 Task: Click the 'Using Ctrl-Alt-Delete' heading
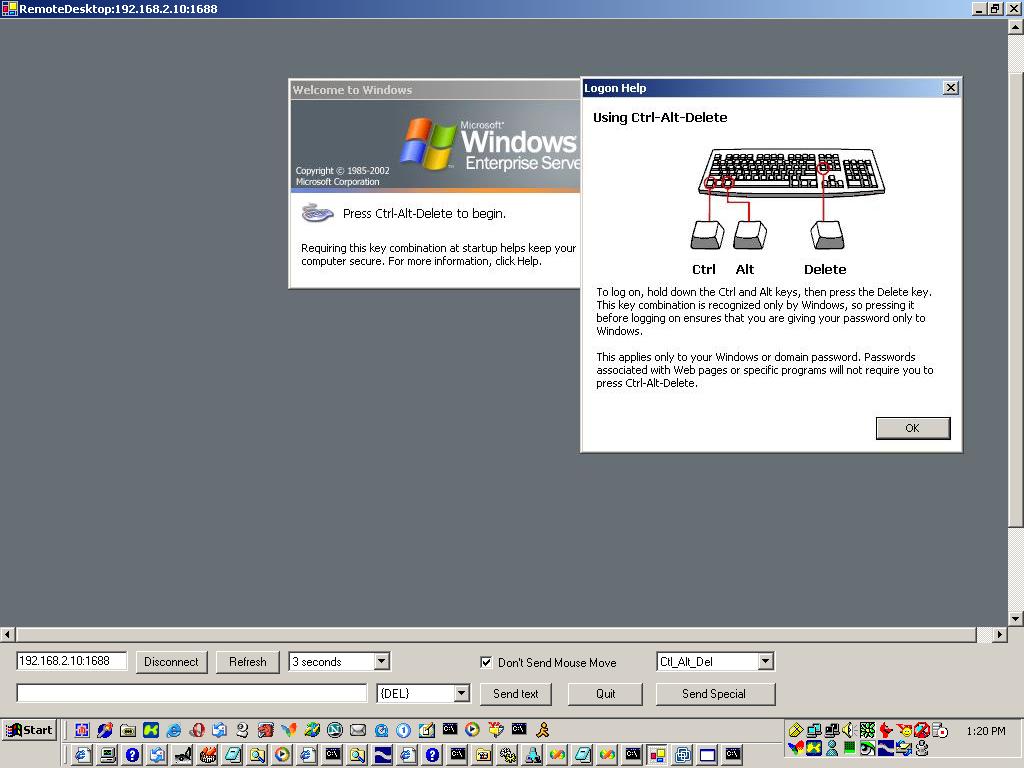click(660, 118)
